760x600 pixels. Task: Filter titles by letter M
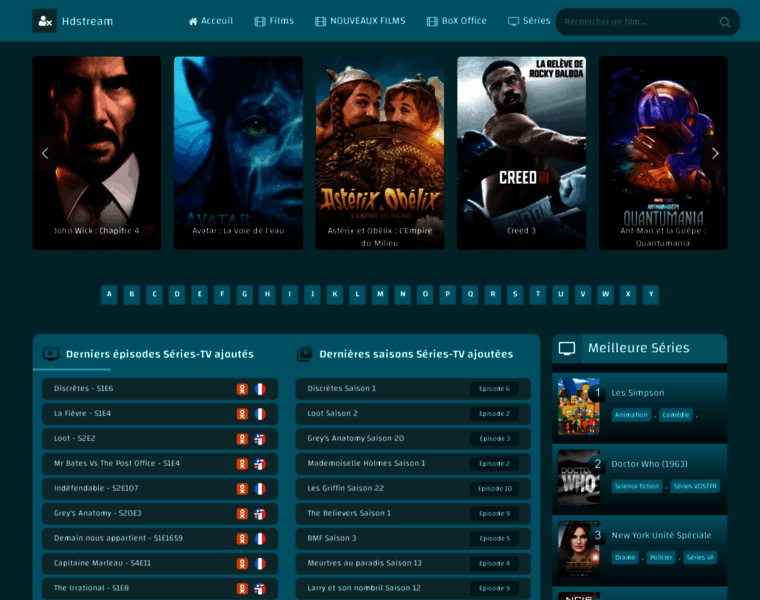[x=380, y=294]
